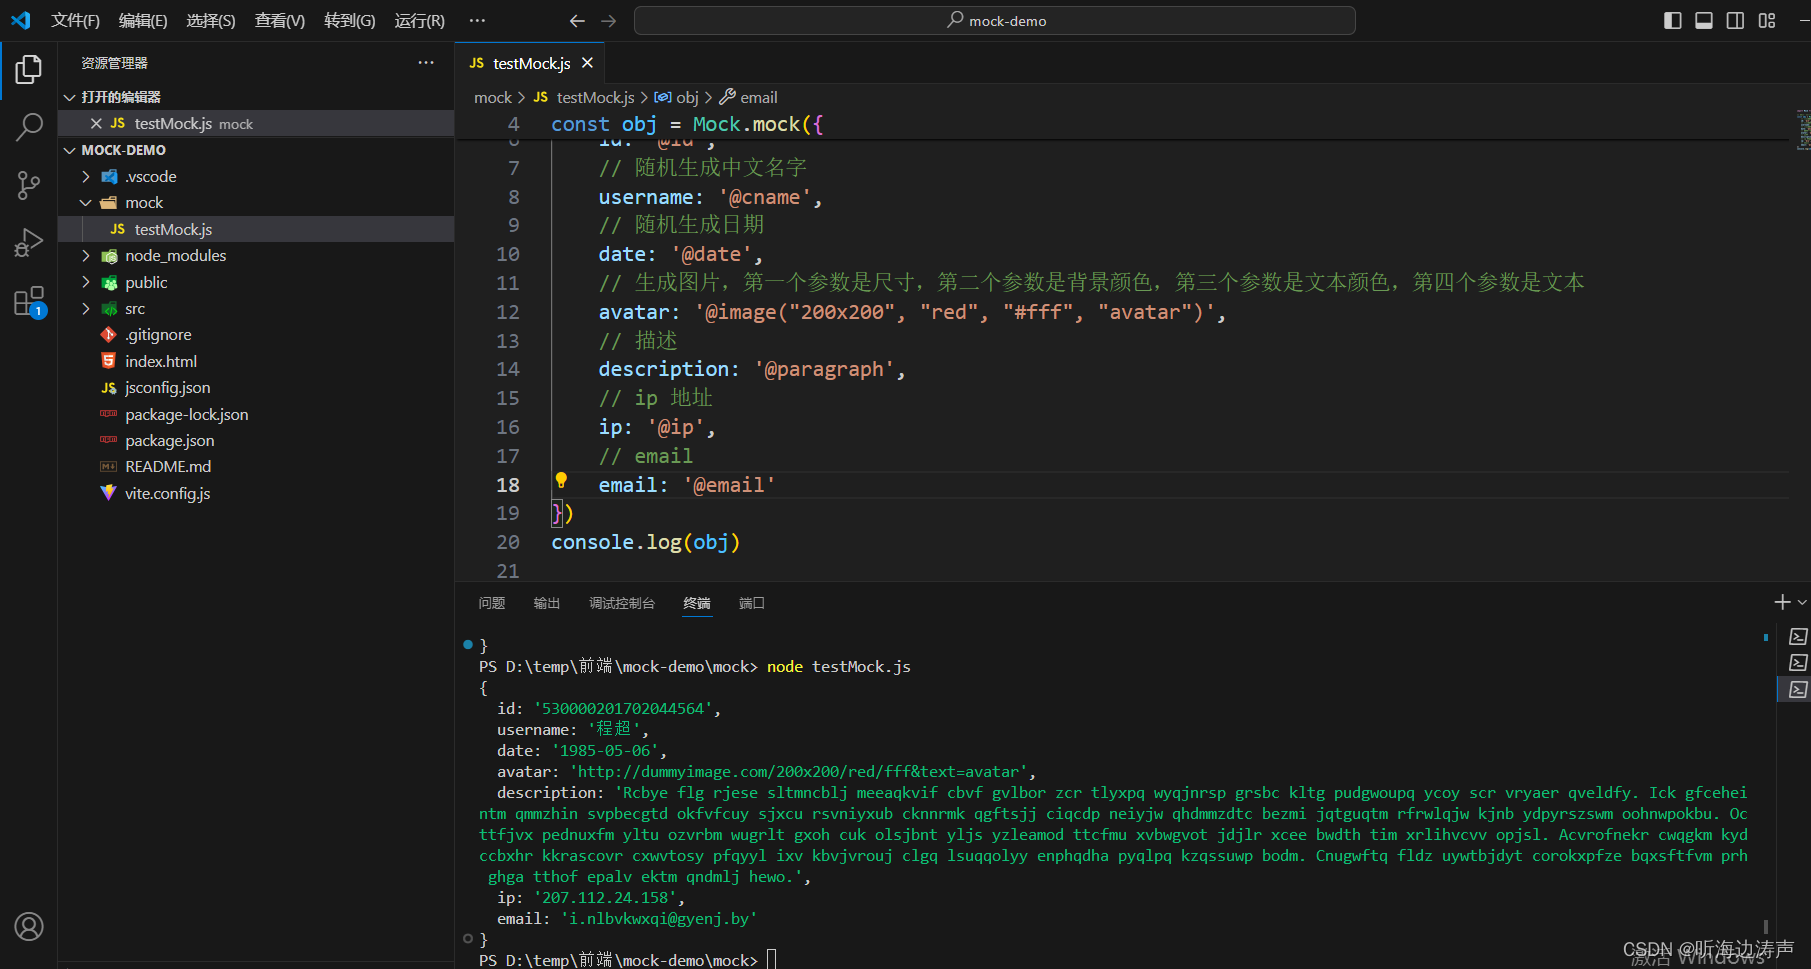Switch to the 端口 panel tab
Viewport: 1811px width, 969px height.
[x=752, y=603]
